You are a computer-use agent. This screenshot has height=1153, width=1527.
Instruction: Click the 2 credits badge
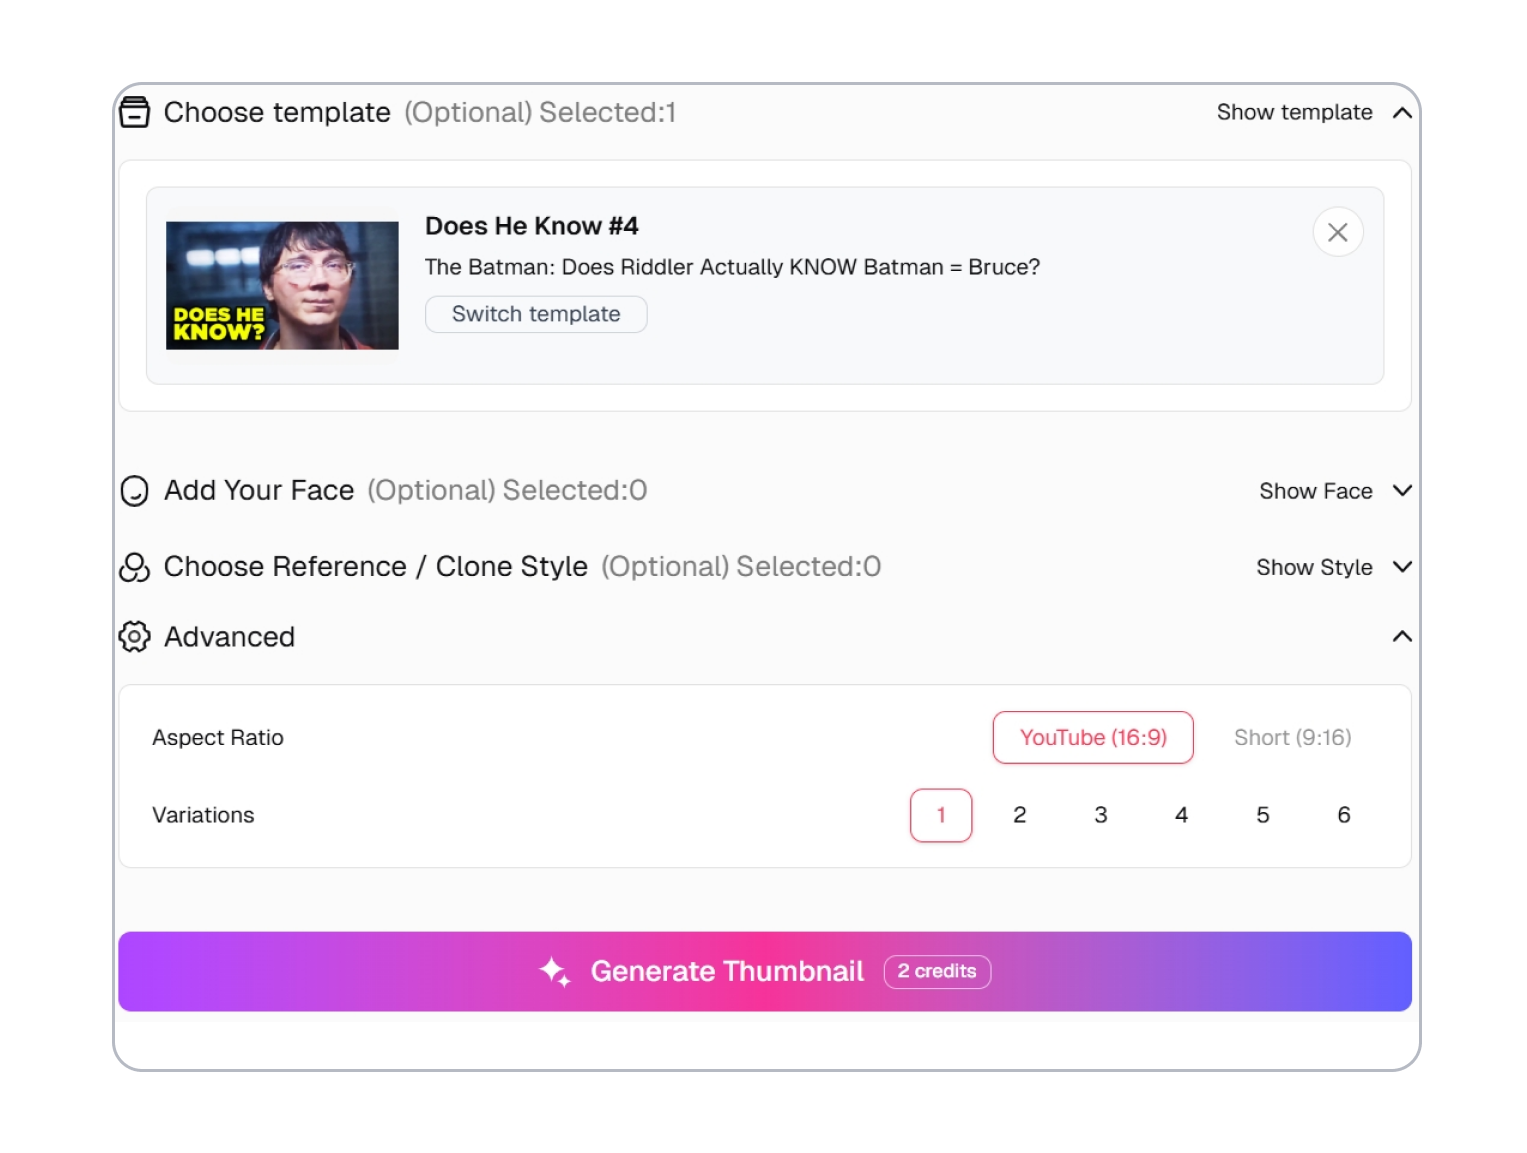937,971
